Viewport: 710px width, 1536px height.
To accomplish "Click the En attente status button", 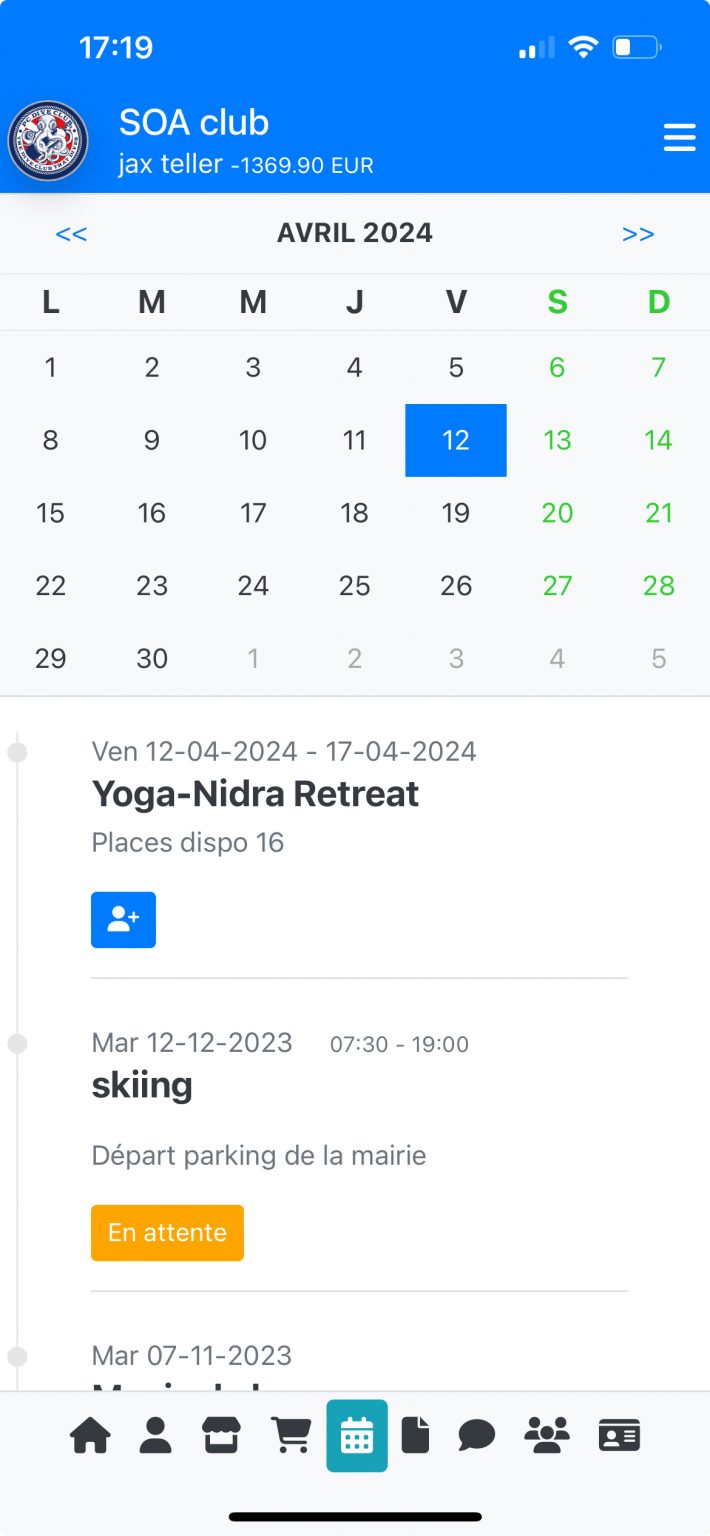I will tap(167, 1233).
